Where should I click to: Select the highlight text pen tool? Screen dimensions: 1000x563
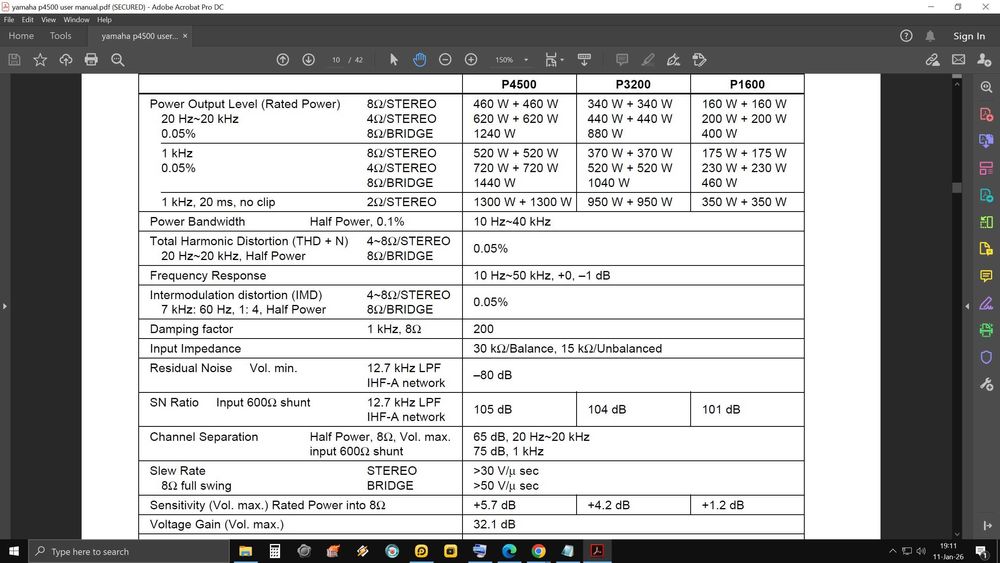[648, 60]
